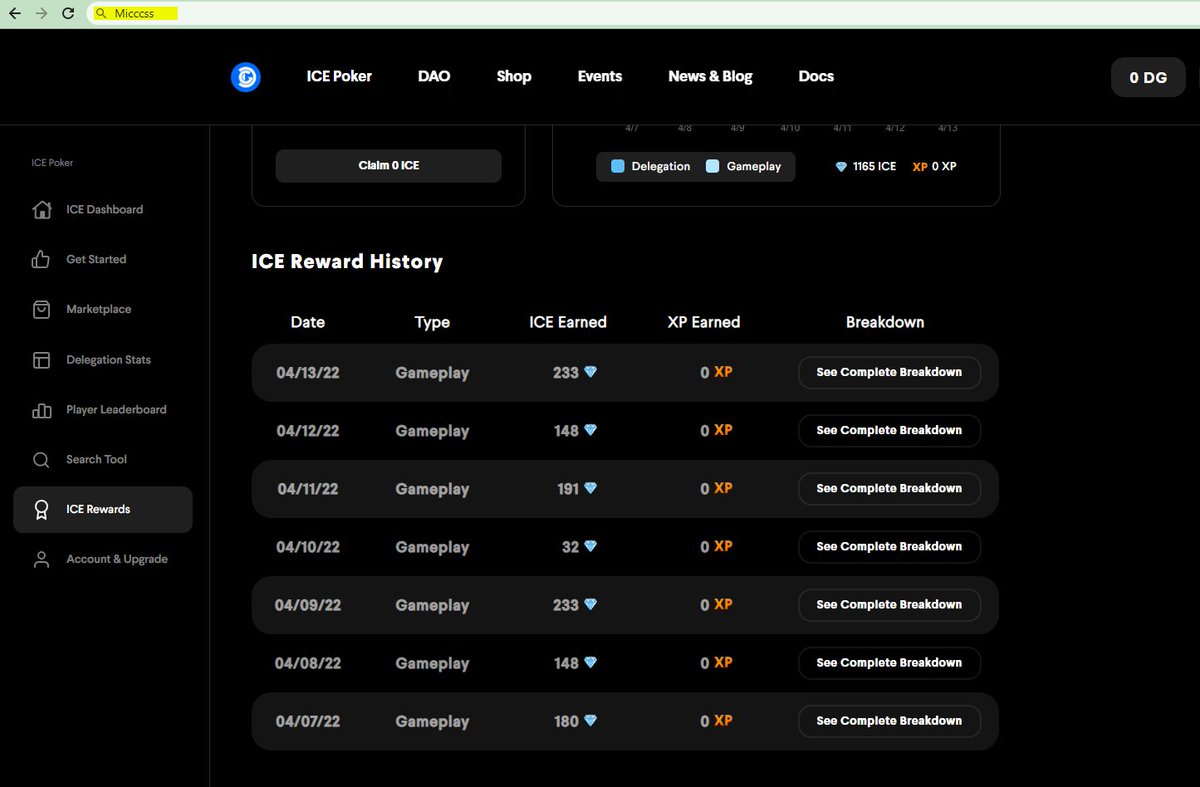This screenshot has height=787, width=1200.
Task: Click the Account & Upgrade person icon
Action: click(41, 559)
